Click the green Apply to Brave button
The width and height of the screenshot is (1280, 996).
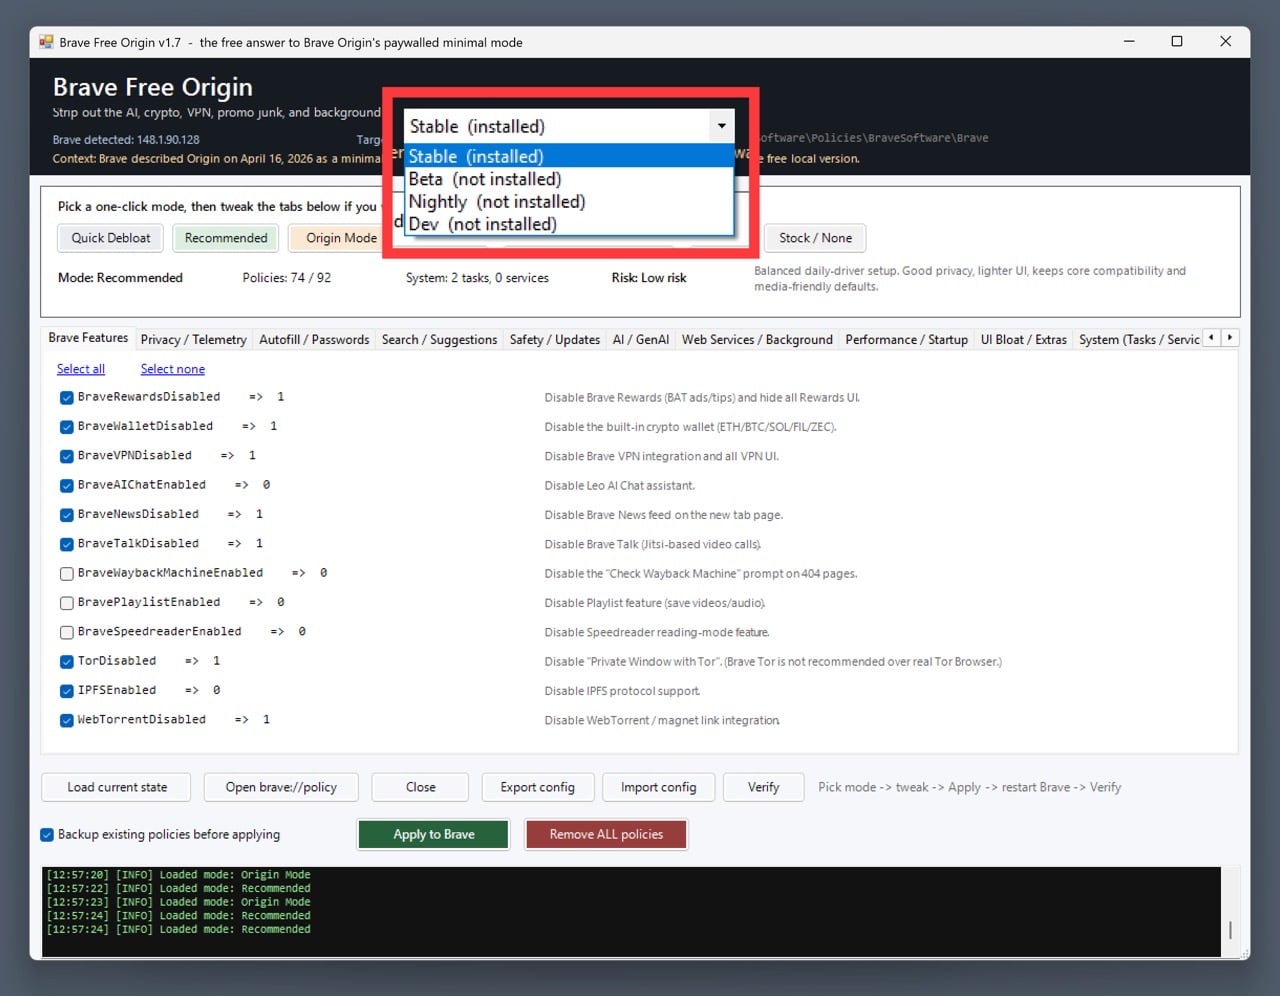[434, 835]
